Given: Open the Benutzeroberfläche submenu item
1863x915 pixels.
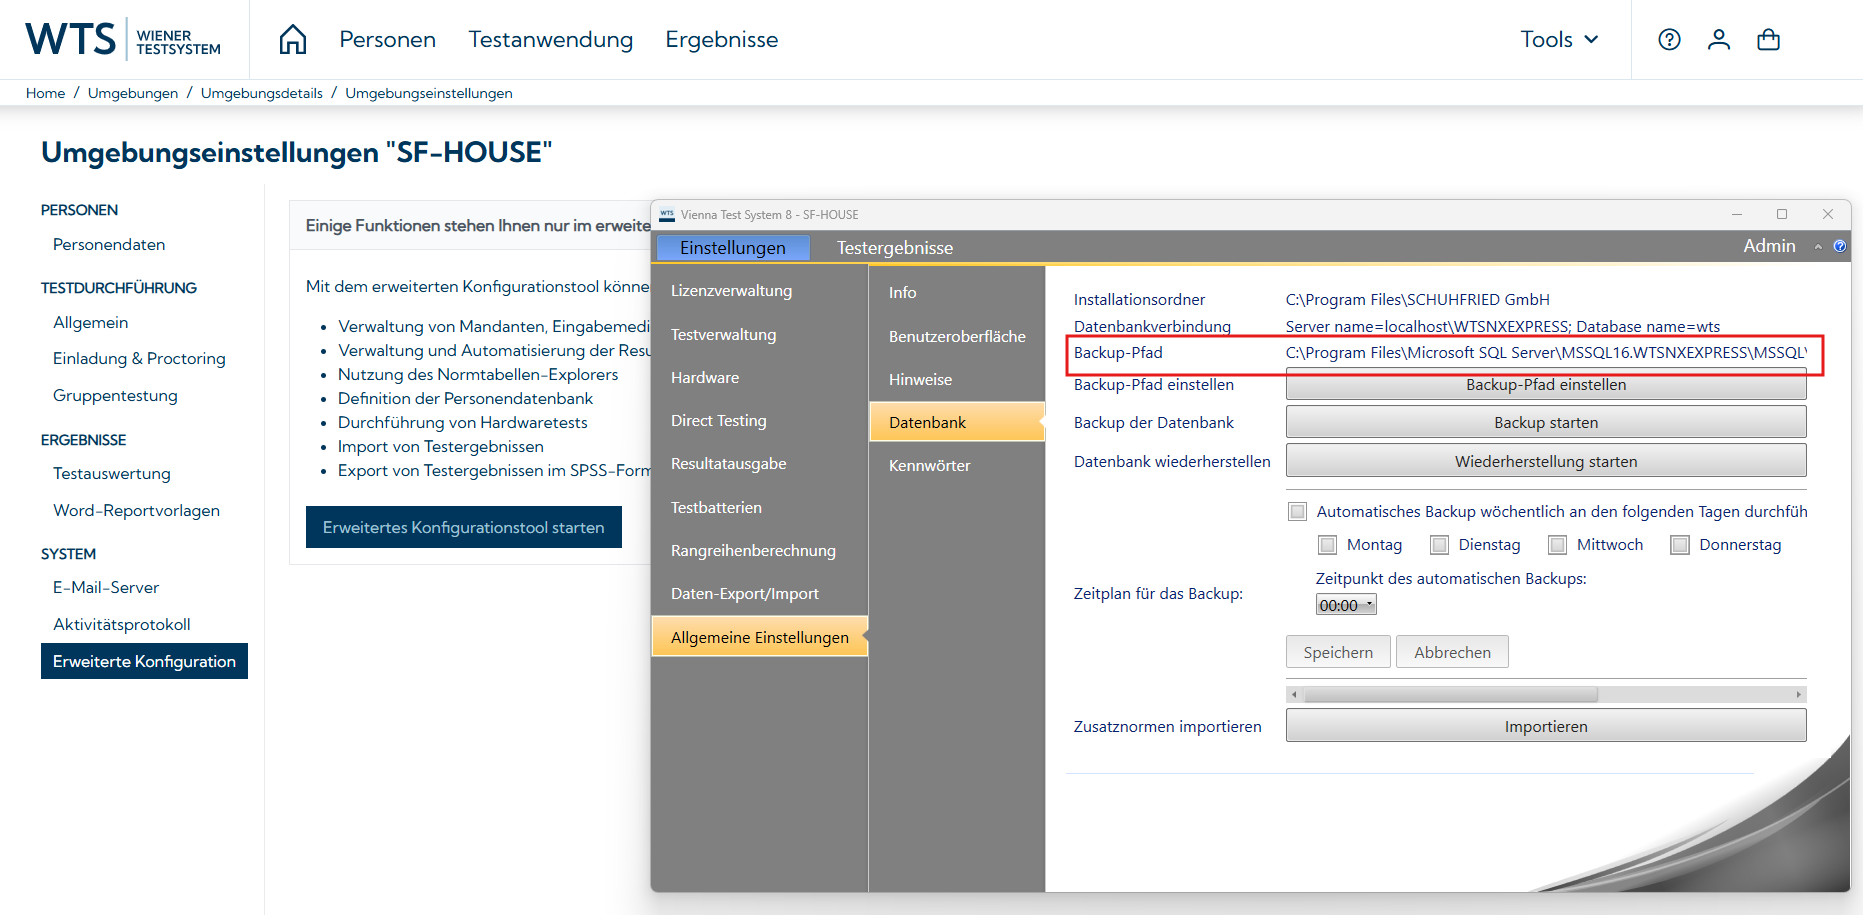Looking at the screenshot, I should coord(957,337).
